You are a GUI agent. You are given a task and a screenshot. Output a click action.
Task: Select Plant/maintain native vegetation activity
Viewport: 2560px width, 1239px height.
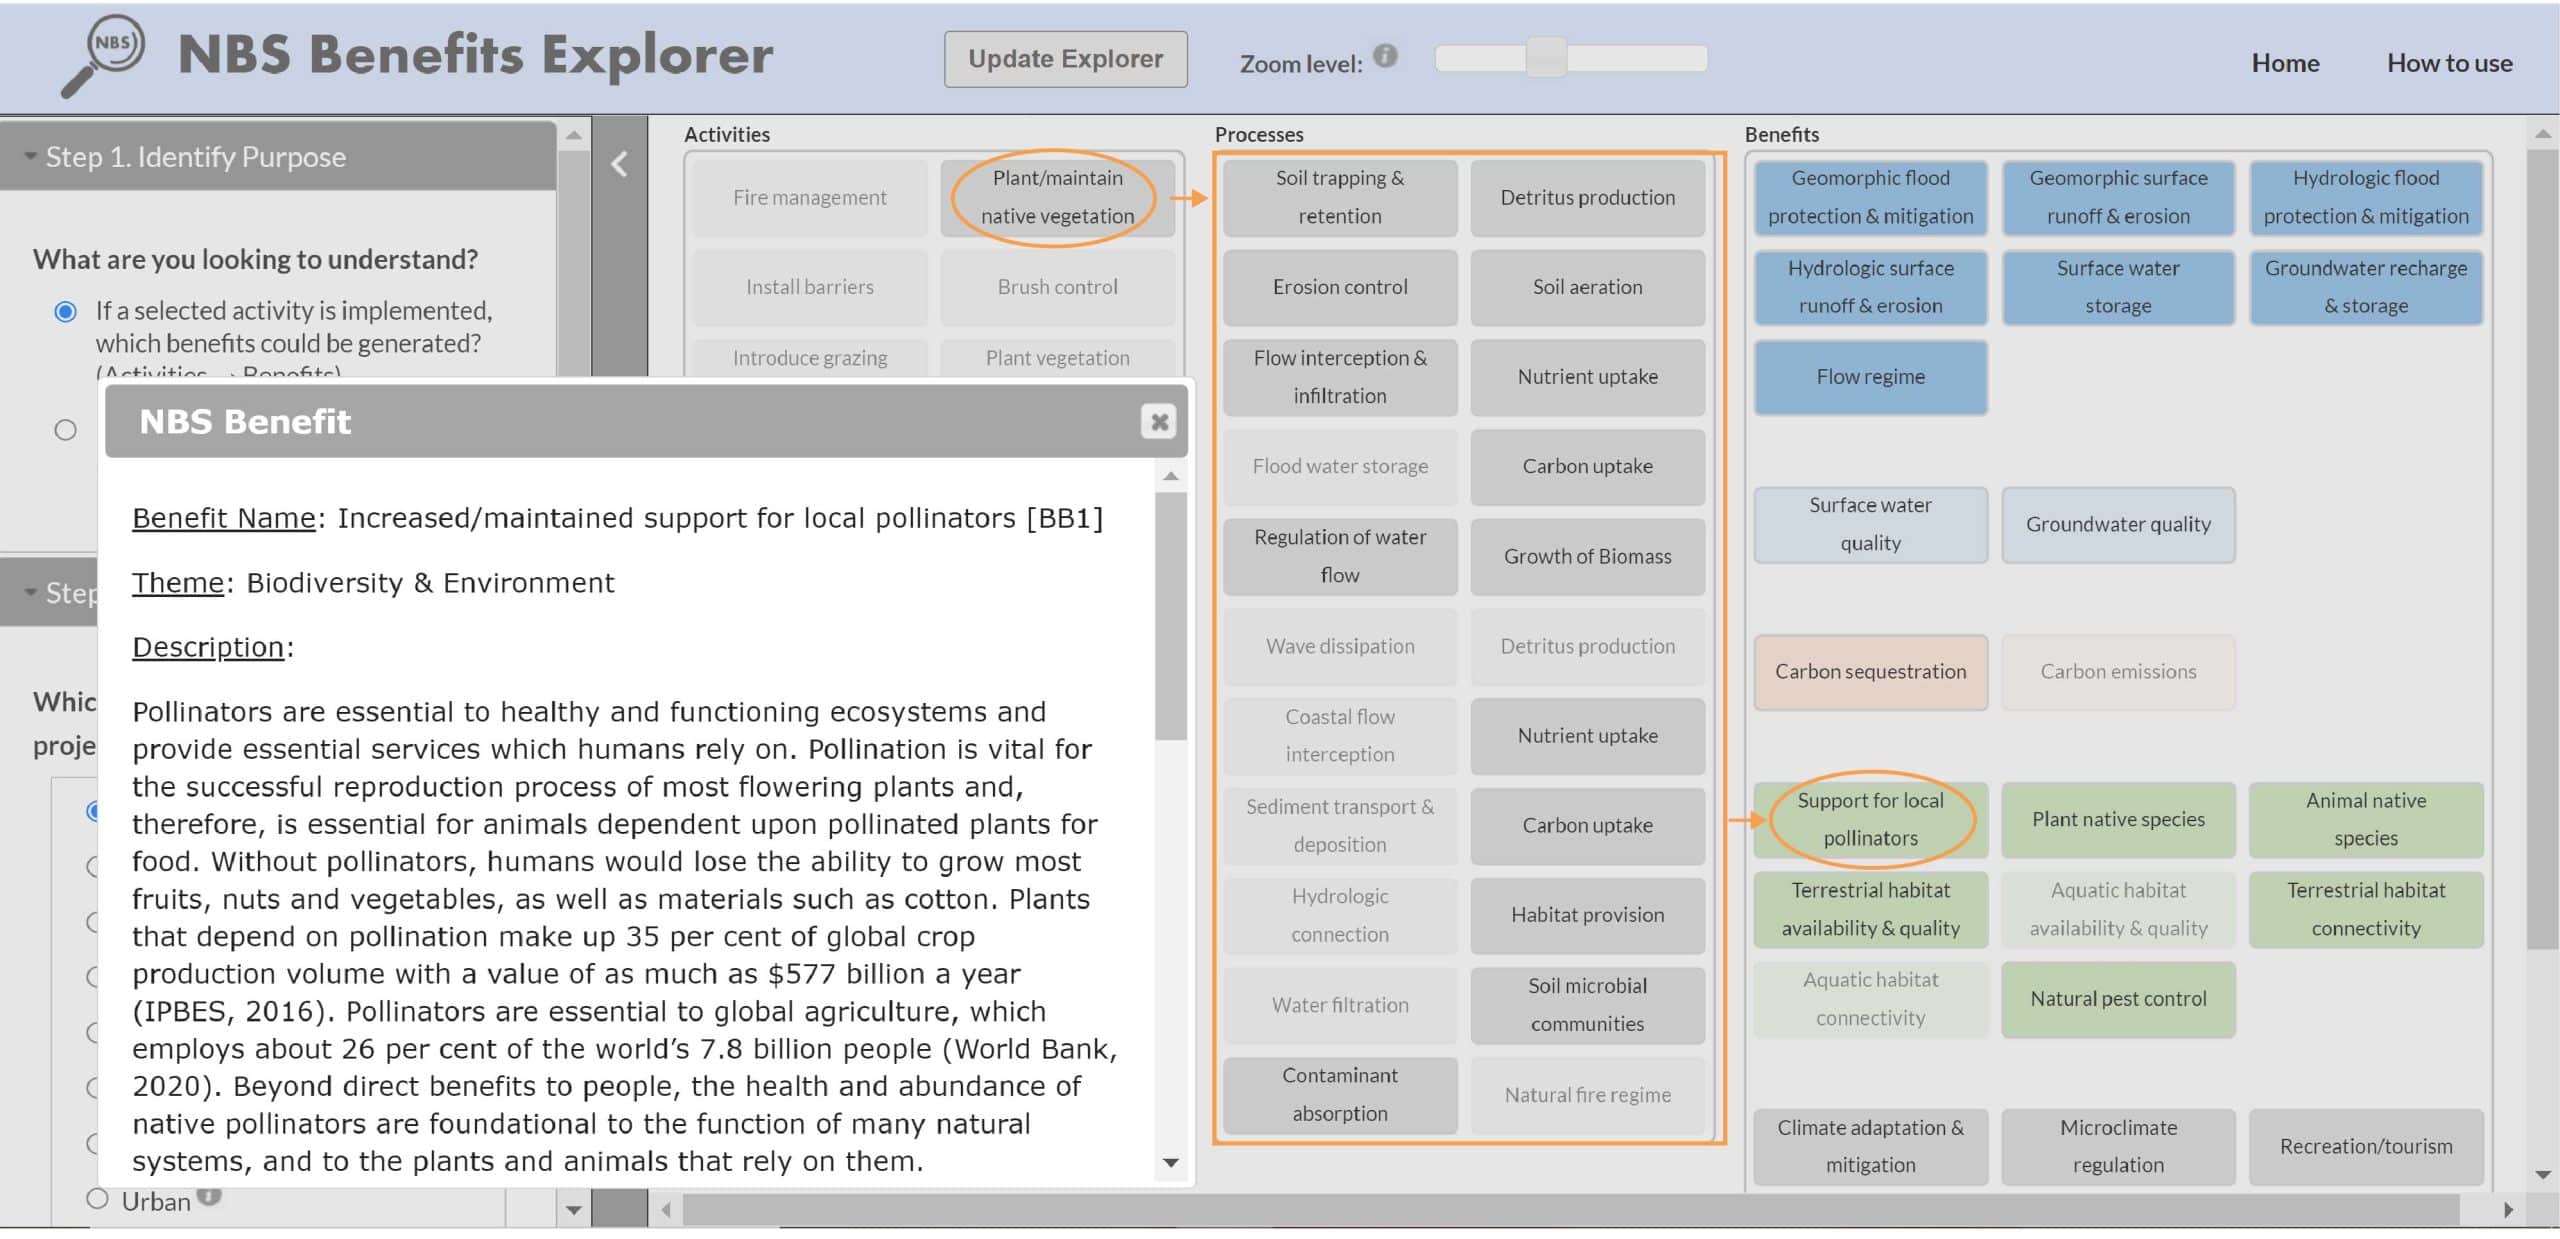[1057, 198]
